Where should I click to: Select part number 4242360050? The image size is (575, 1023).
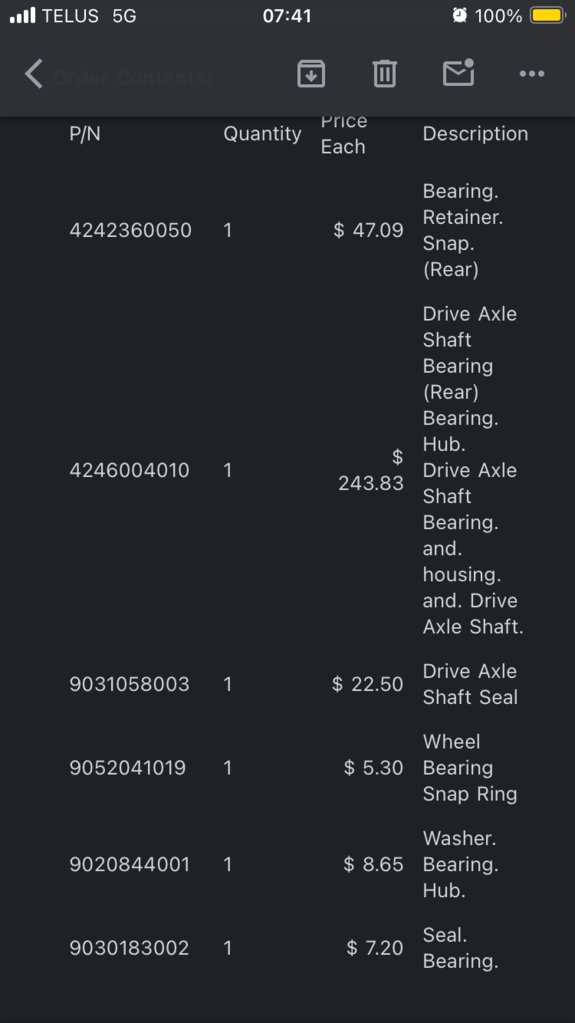point(131,230)
